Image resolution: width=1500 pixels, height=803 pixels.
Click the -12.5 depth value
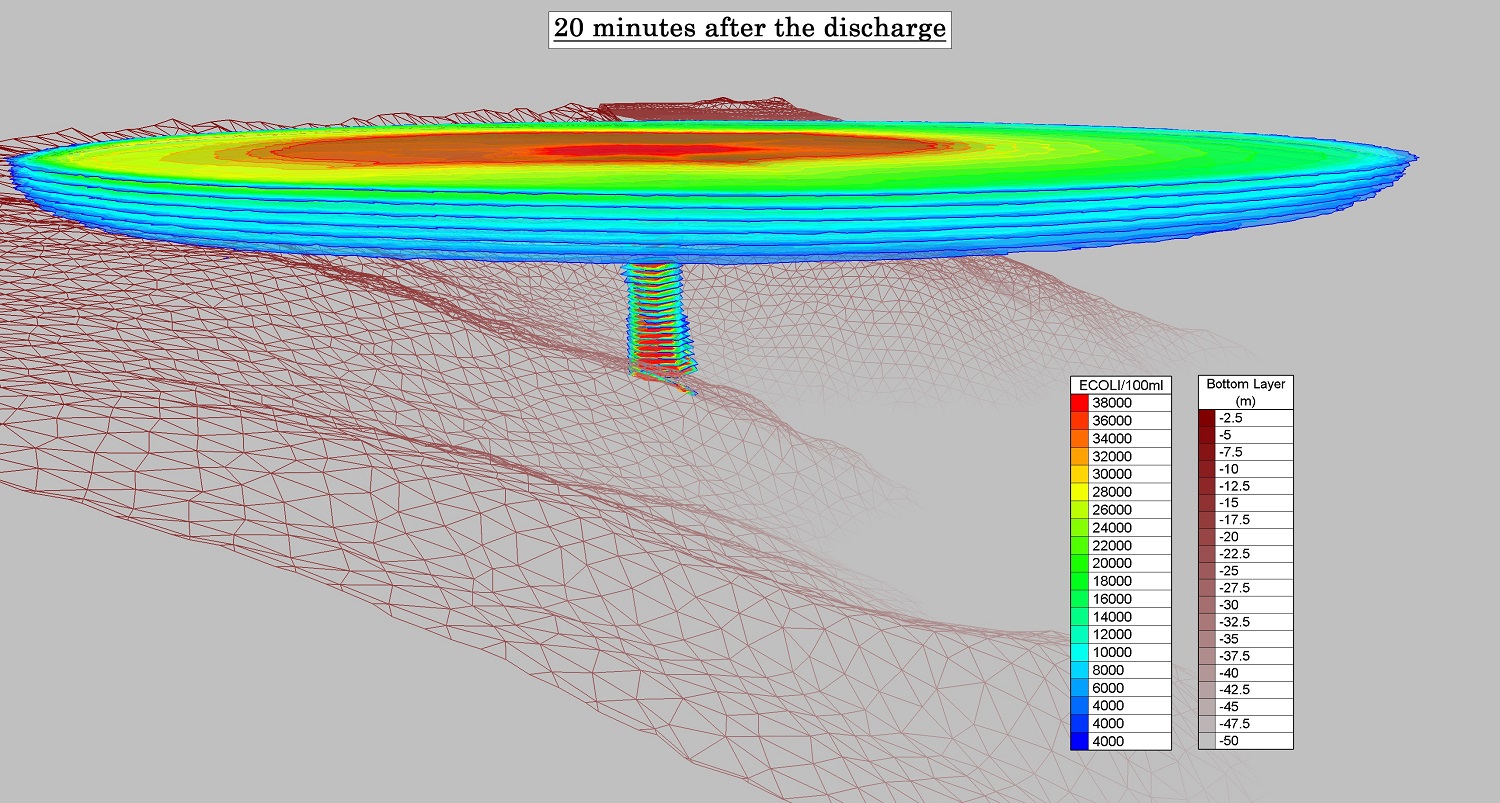[x=1235, y=486]
